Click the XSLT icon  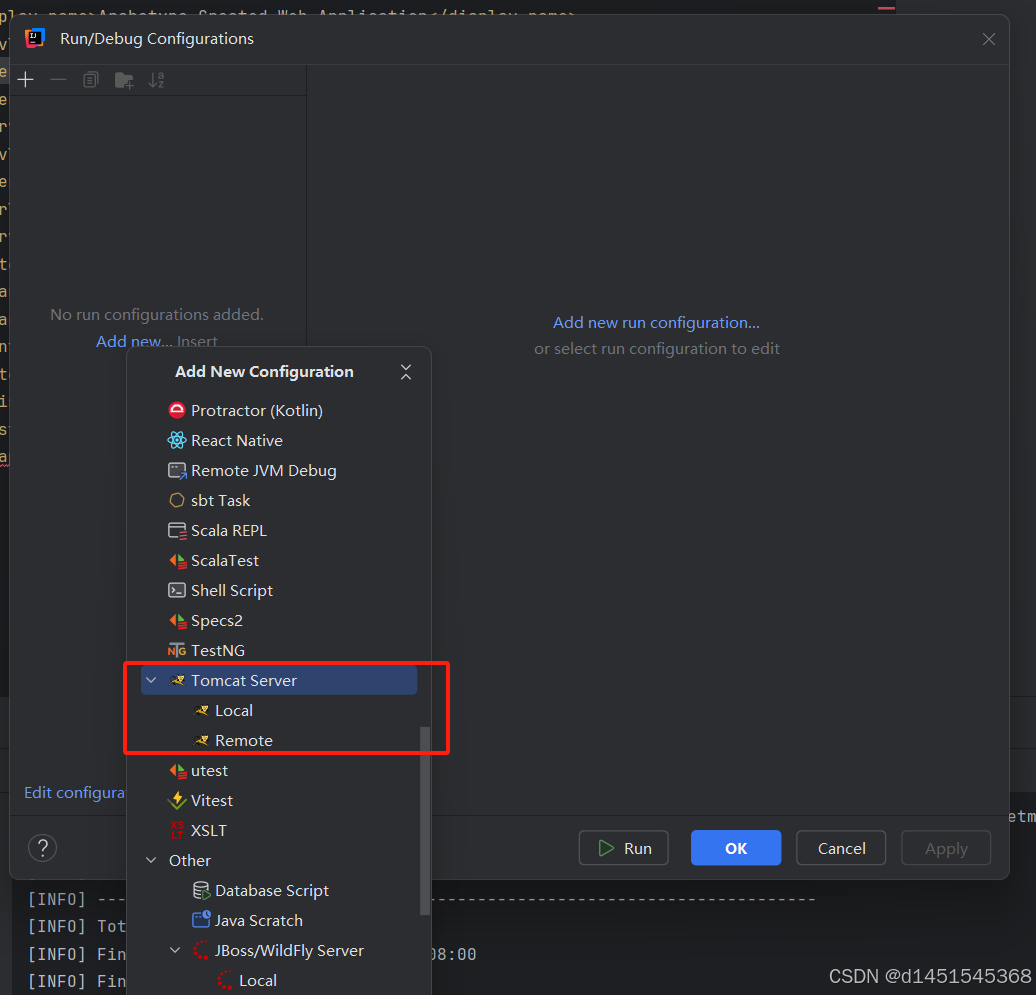(x=176, y=830)
